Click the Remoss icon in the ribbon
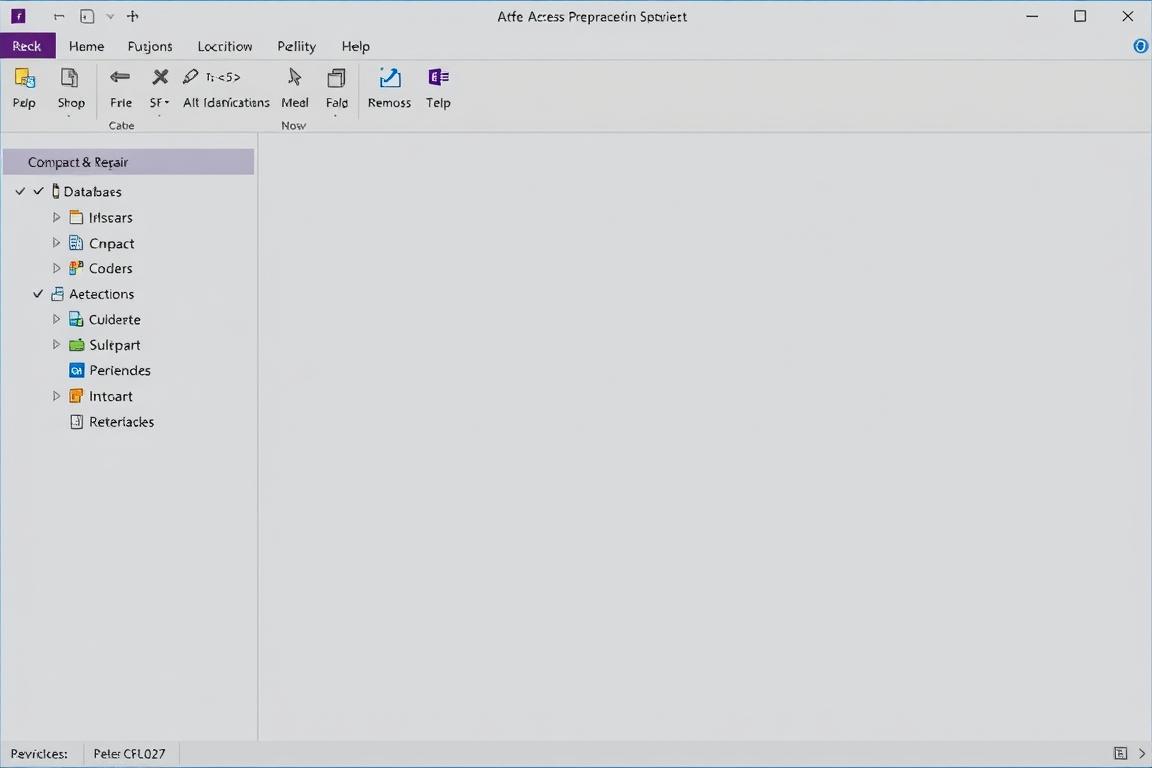 click(389, 78)
